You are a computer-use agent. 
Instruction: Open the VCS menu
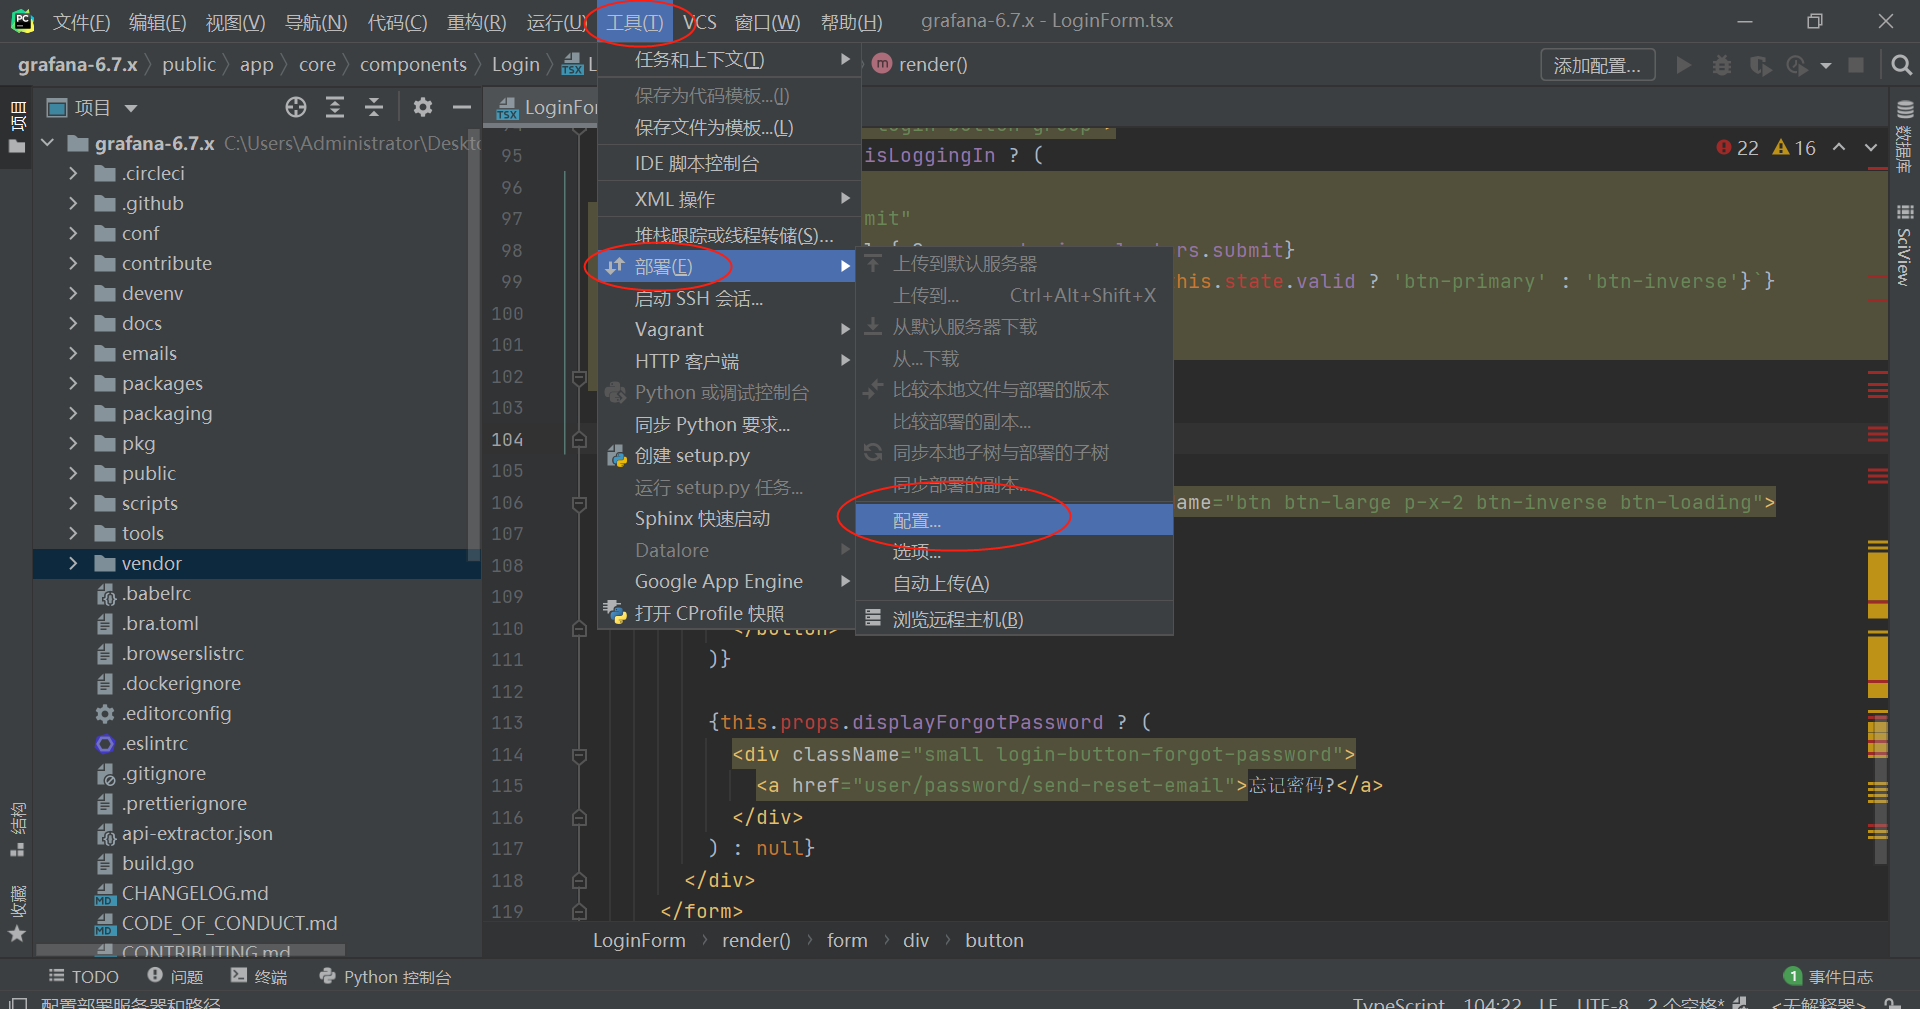[700, 21]
